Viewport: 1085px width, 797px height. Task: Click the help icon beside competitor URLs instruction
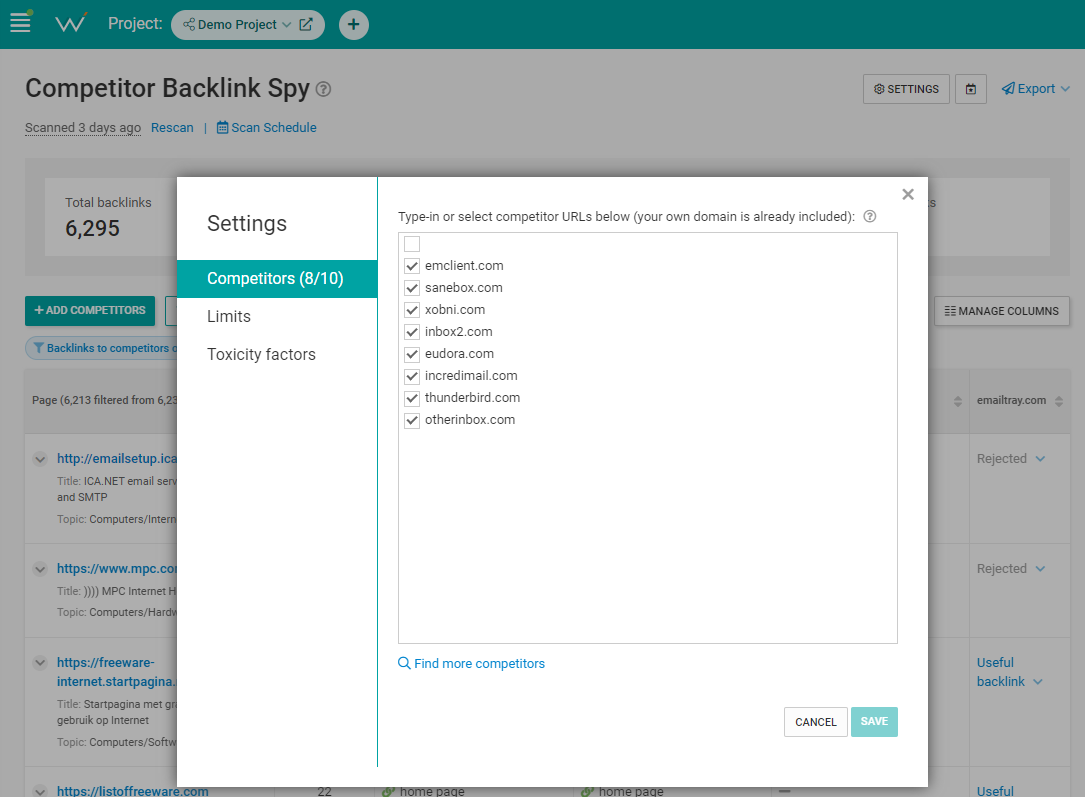870,217
